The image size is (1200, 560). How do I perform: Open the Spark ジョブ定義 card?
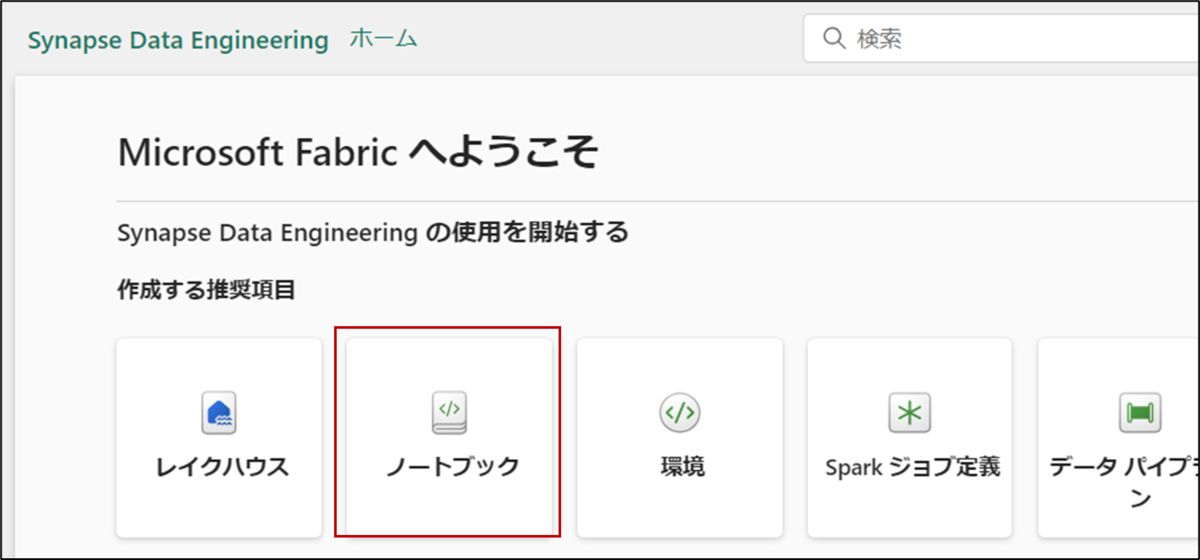[909, 438]
